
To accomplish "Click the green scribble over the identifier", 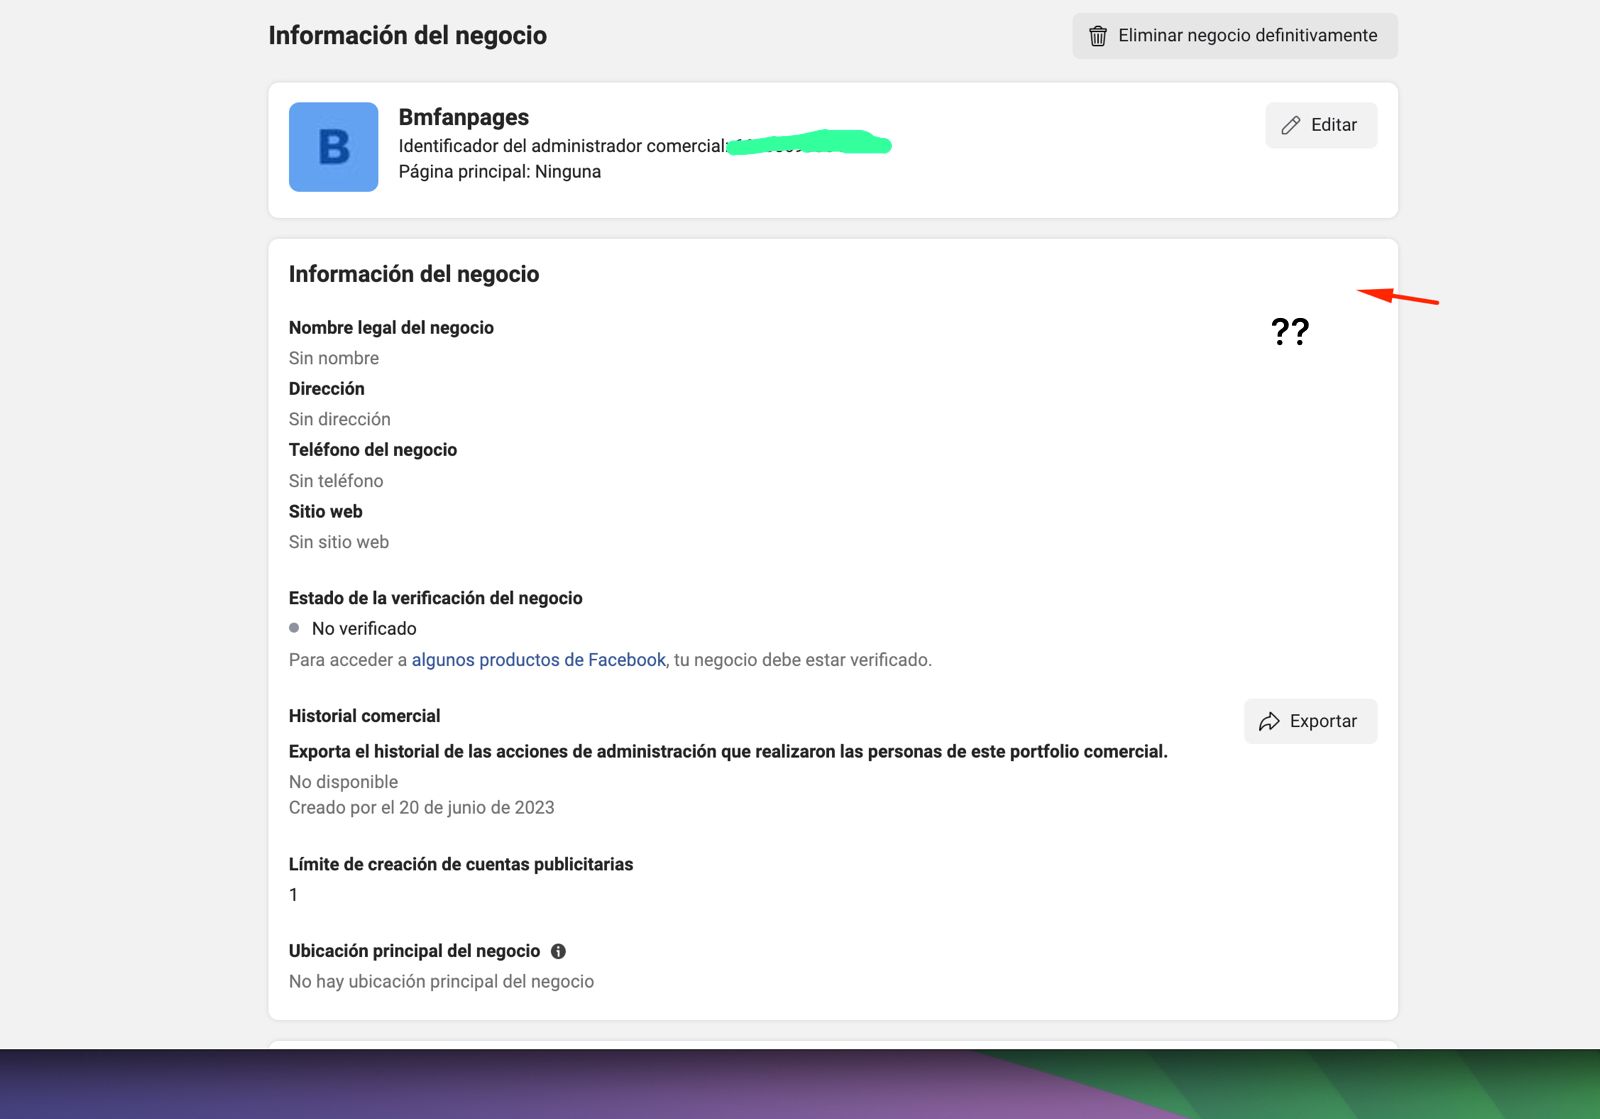I will pyautogui.click(x=809, y=144).
